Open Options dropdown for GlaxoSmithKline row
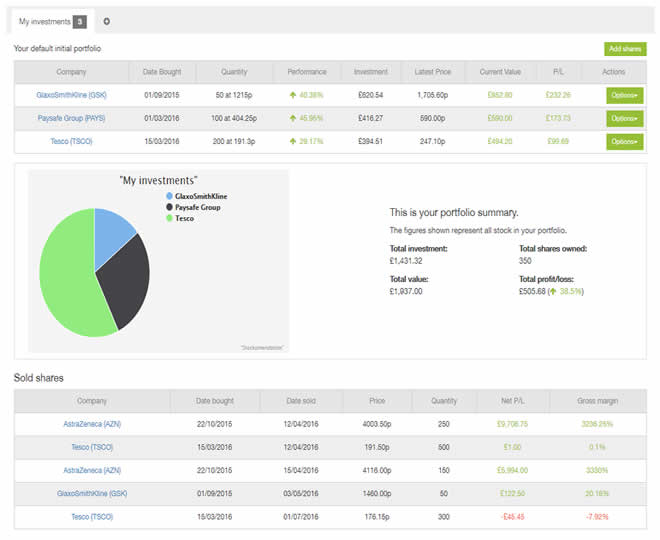This screenshot has height=540, width=660. tap(624, 95)
